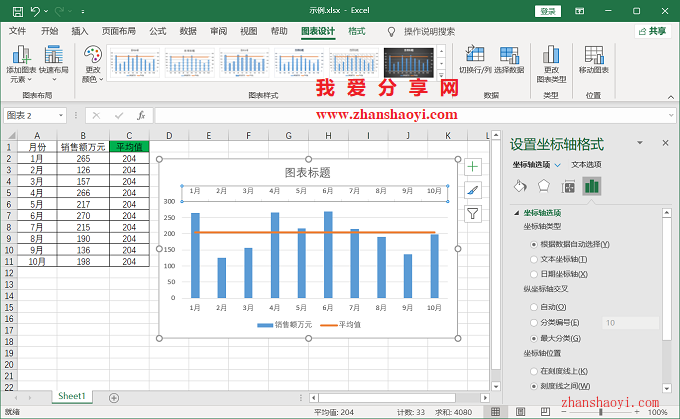The image size is (680, 419).
Task: Click the zoom slider handle
Action: coord(601,412)
